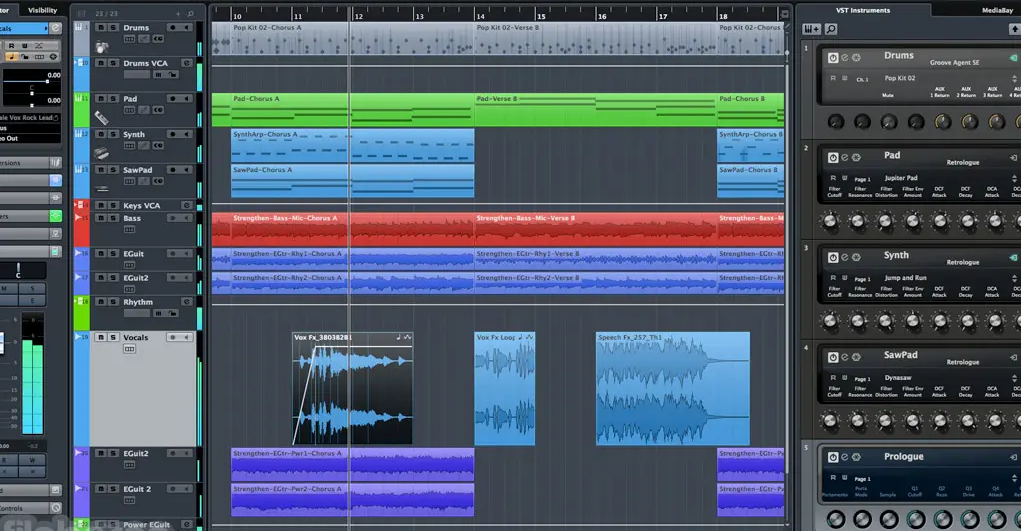The width and height of the screenshot is (1021, 531).
Task: Click bar 14 on the timeline ruler
Action: [481, 16]
